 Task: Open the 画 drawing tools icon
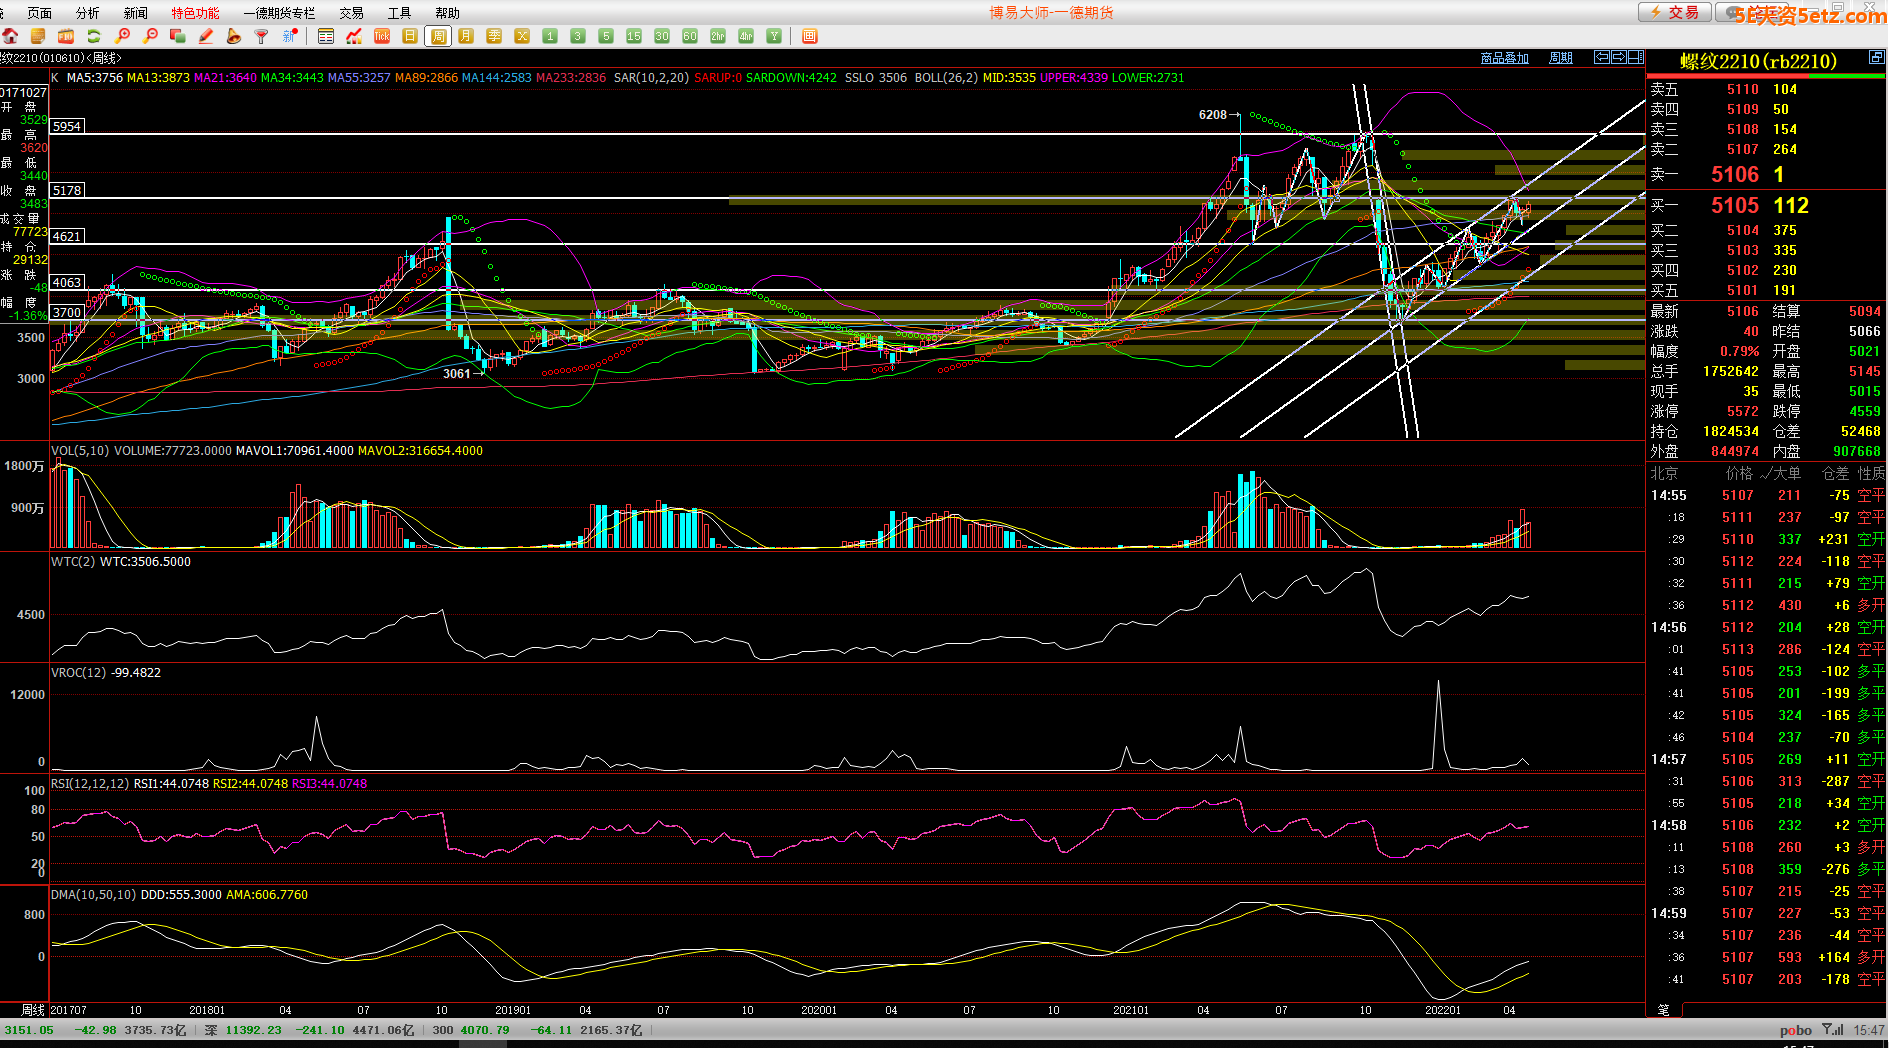[x=810, y=36]
